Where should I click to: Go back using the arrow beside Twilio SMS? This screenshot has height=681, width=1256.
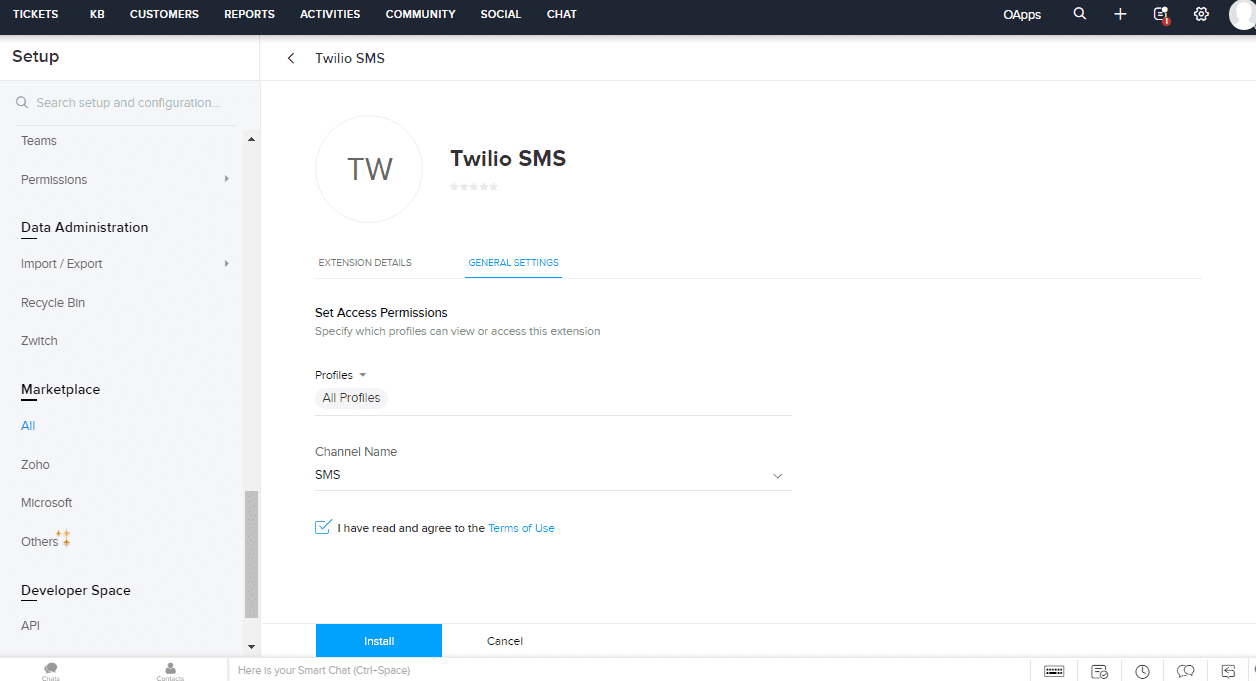[x=291, y=58]
